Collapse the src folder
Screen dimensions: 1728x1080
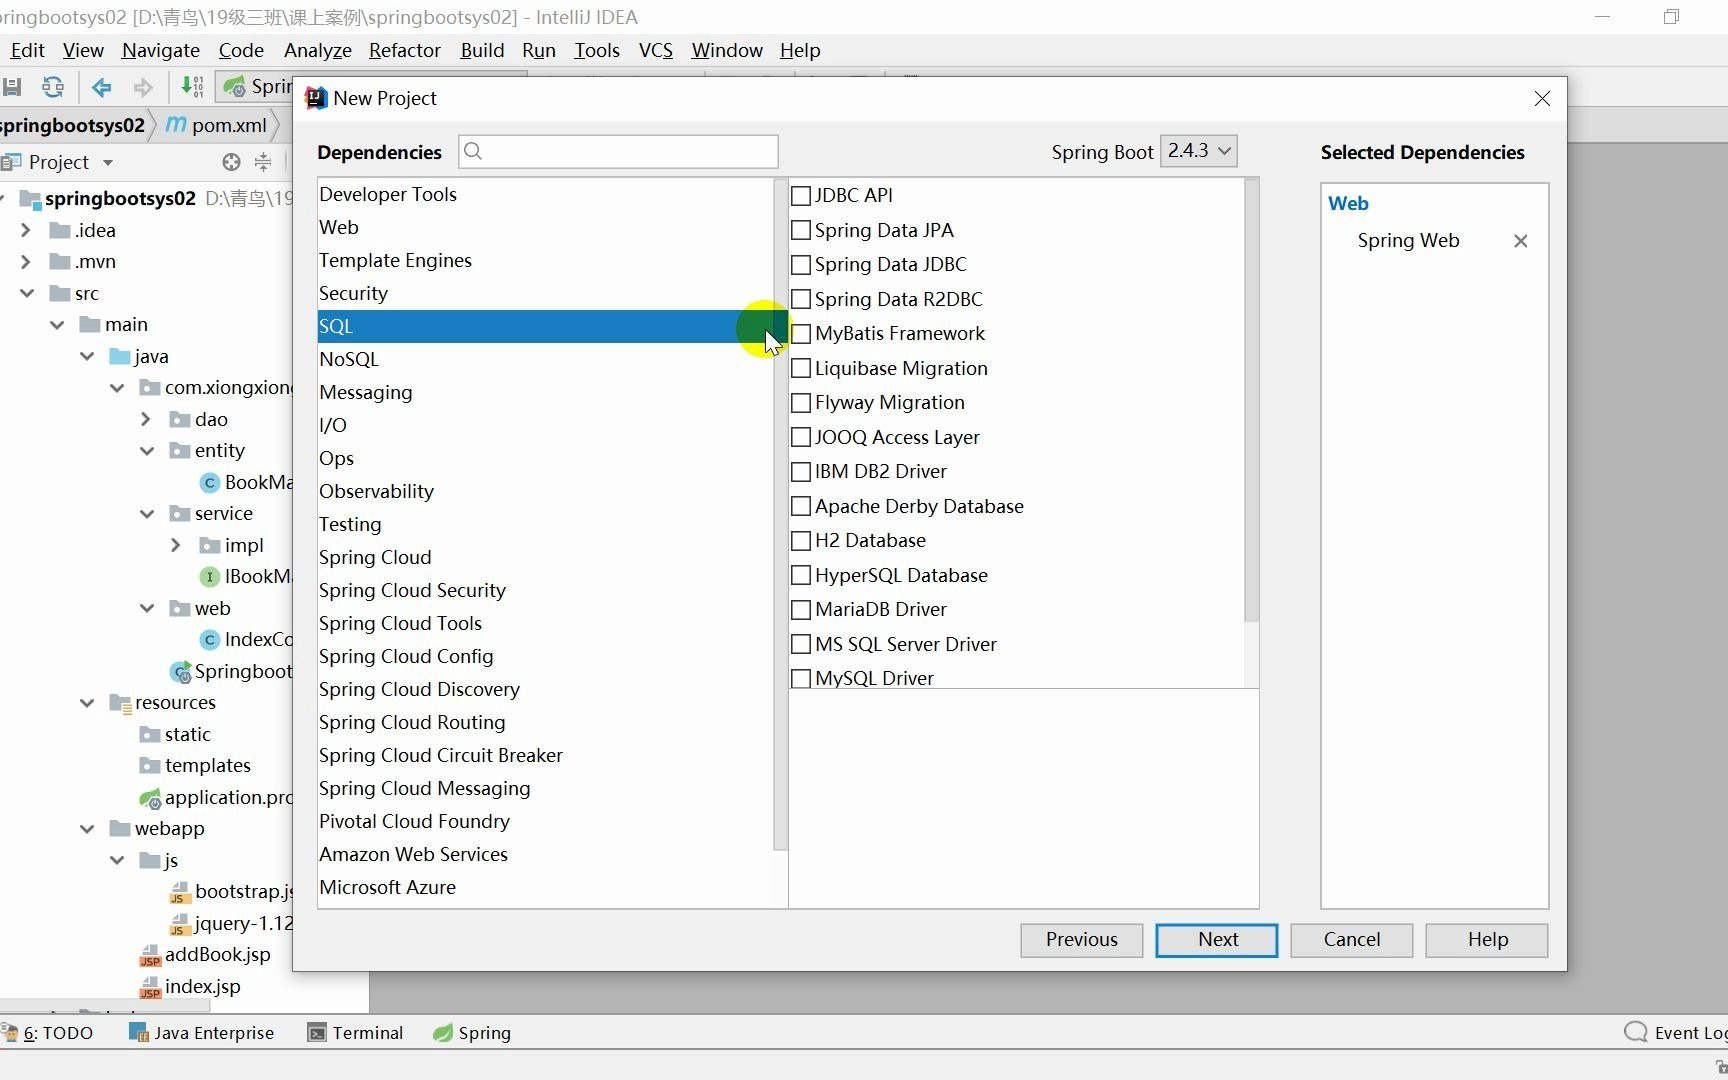point(26,293)
